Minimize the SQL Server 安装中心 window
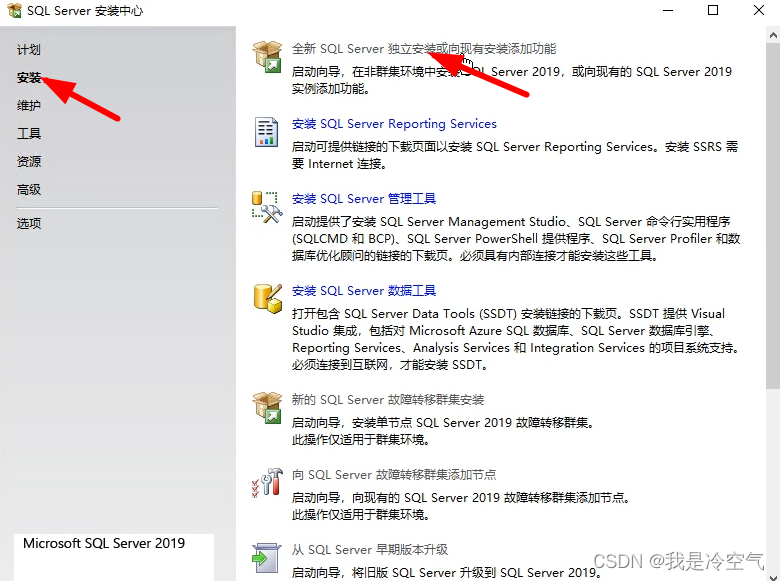The image size is (780, 581). (668, 10)
